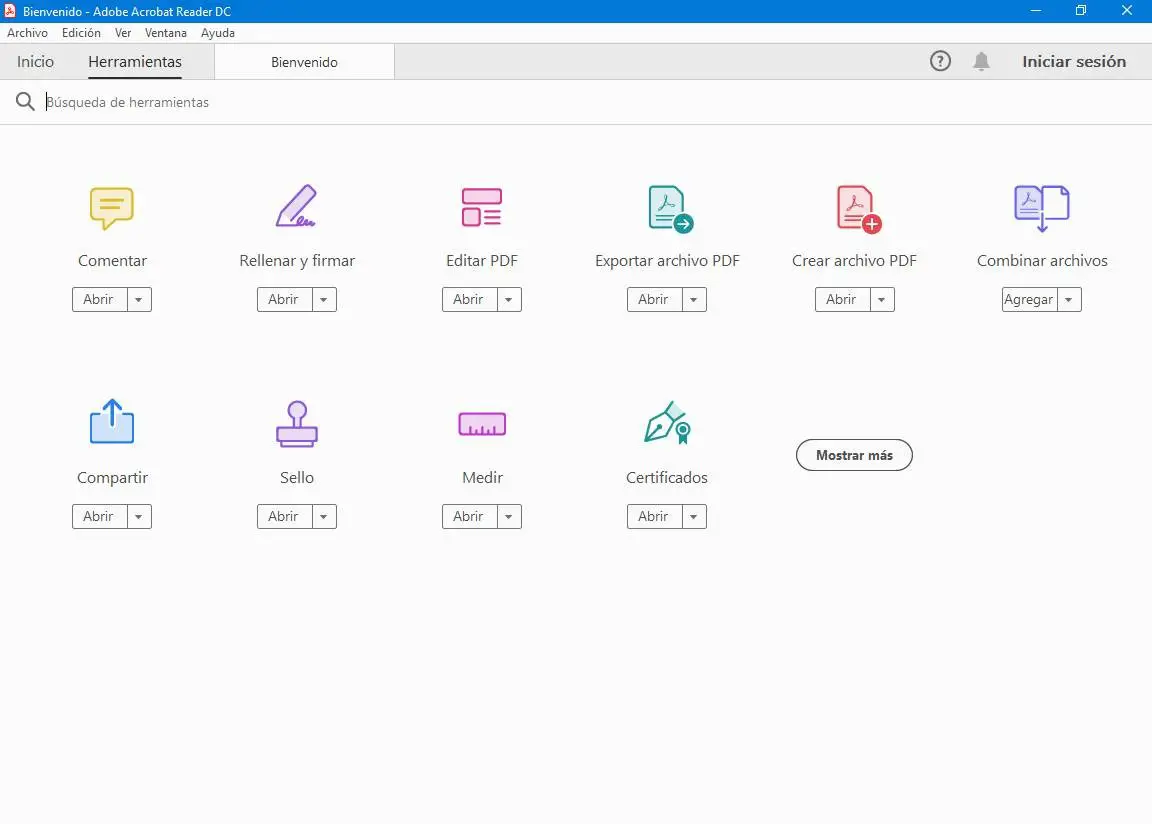This screenshot has width=1152, height=824.
Task: Click the Compartir label
Action: pos(112,477)
